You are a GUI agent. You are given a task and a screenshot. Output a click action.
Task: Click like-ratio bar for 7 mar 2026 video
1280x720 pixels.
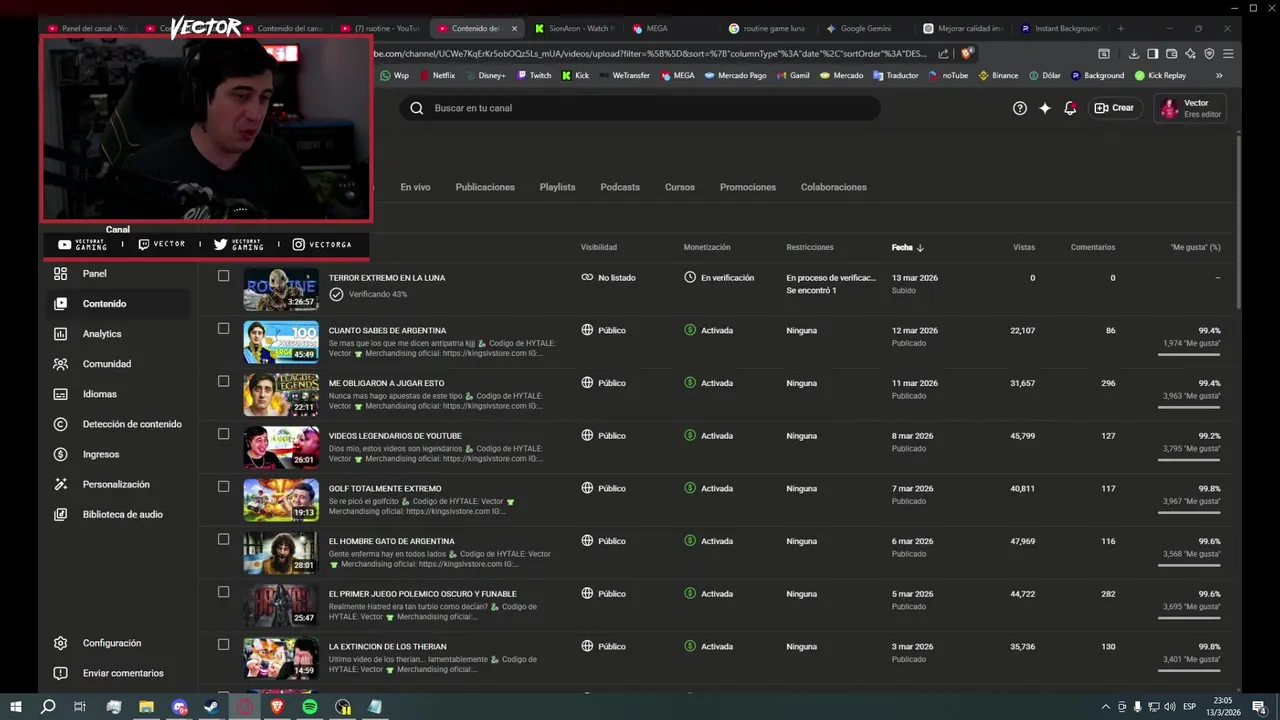tap(1189, 513)
